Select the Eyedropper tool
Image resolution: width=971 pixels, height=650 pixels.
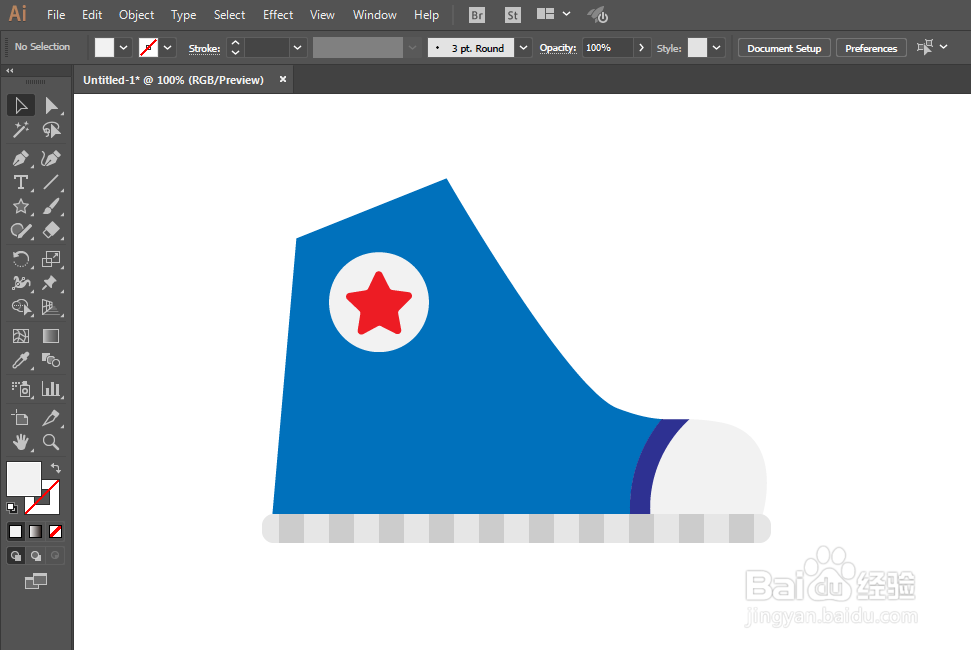[x=20, y=360]
